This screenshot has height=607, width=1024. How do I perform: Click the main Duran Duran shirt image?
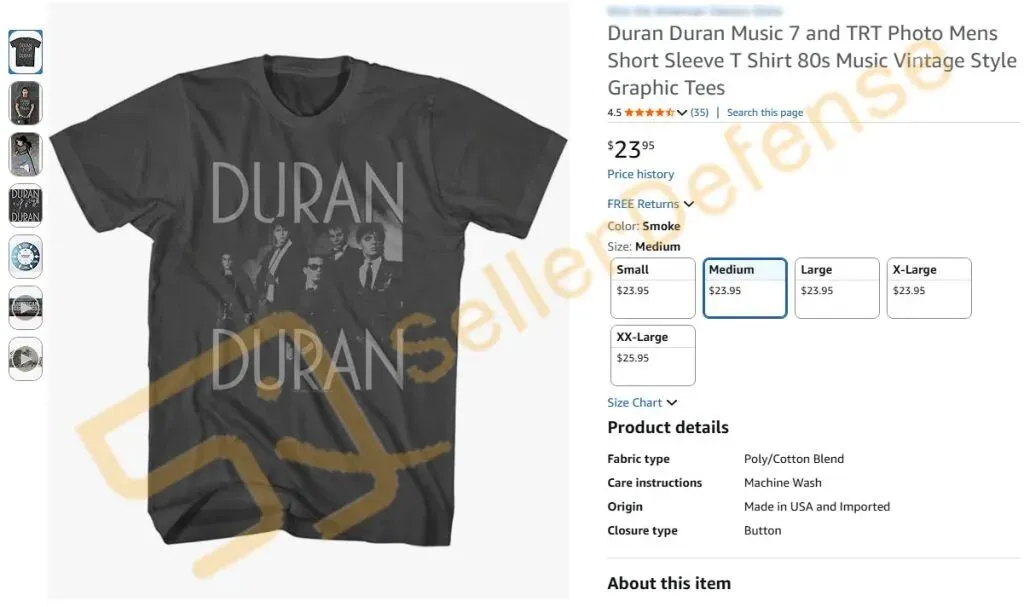tap(308, 301)
